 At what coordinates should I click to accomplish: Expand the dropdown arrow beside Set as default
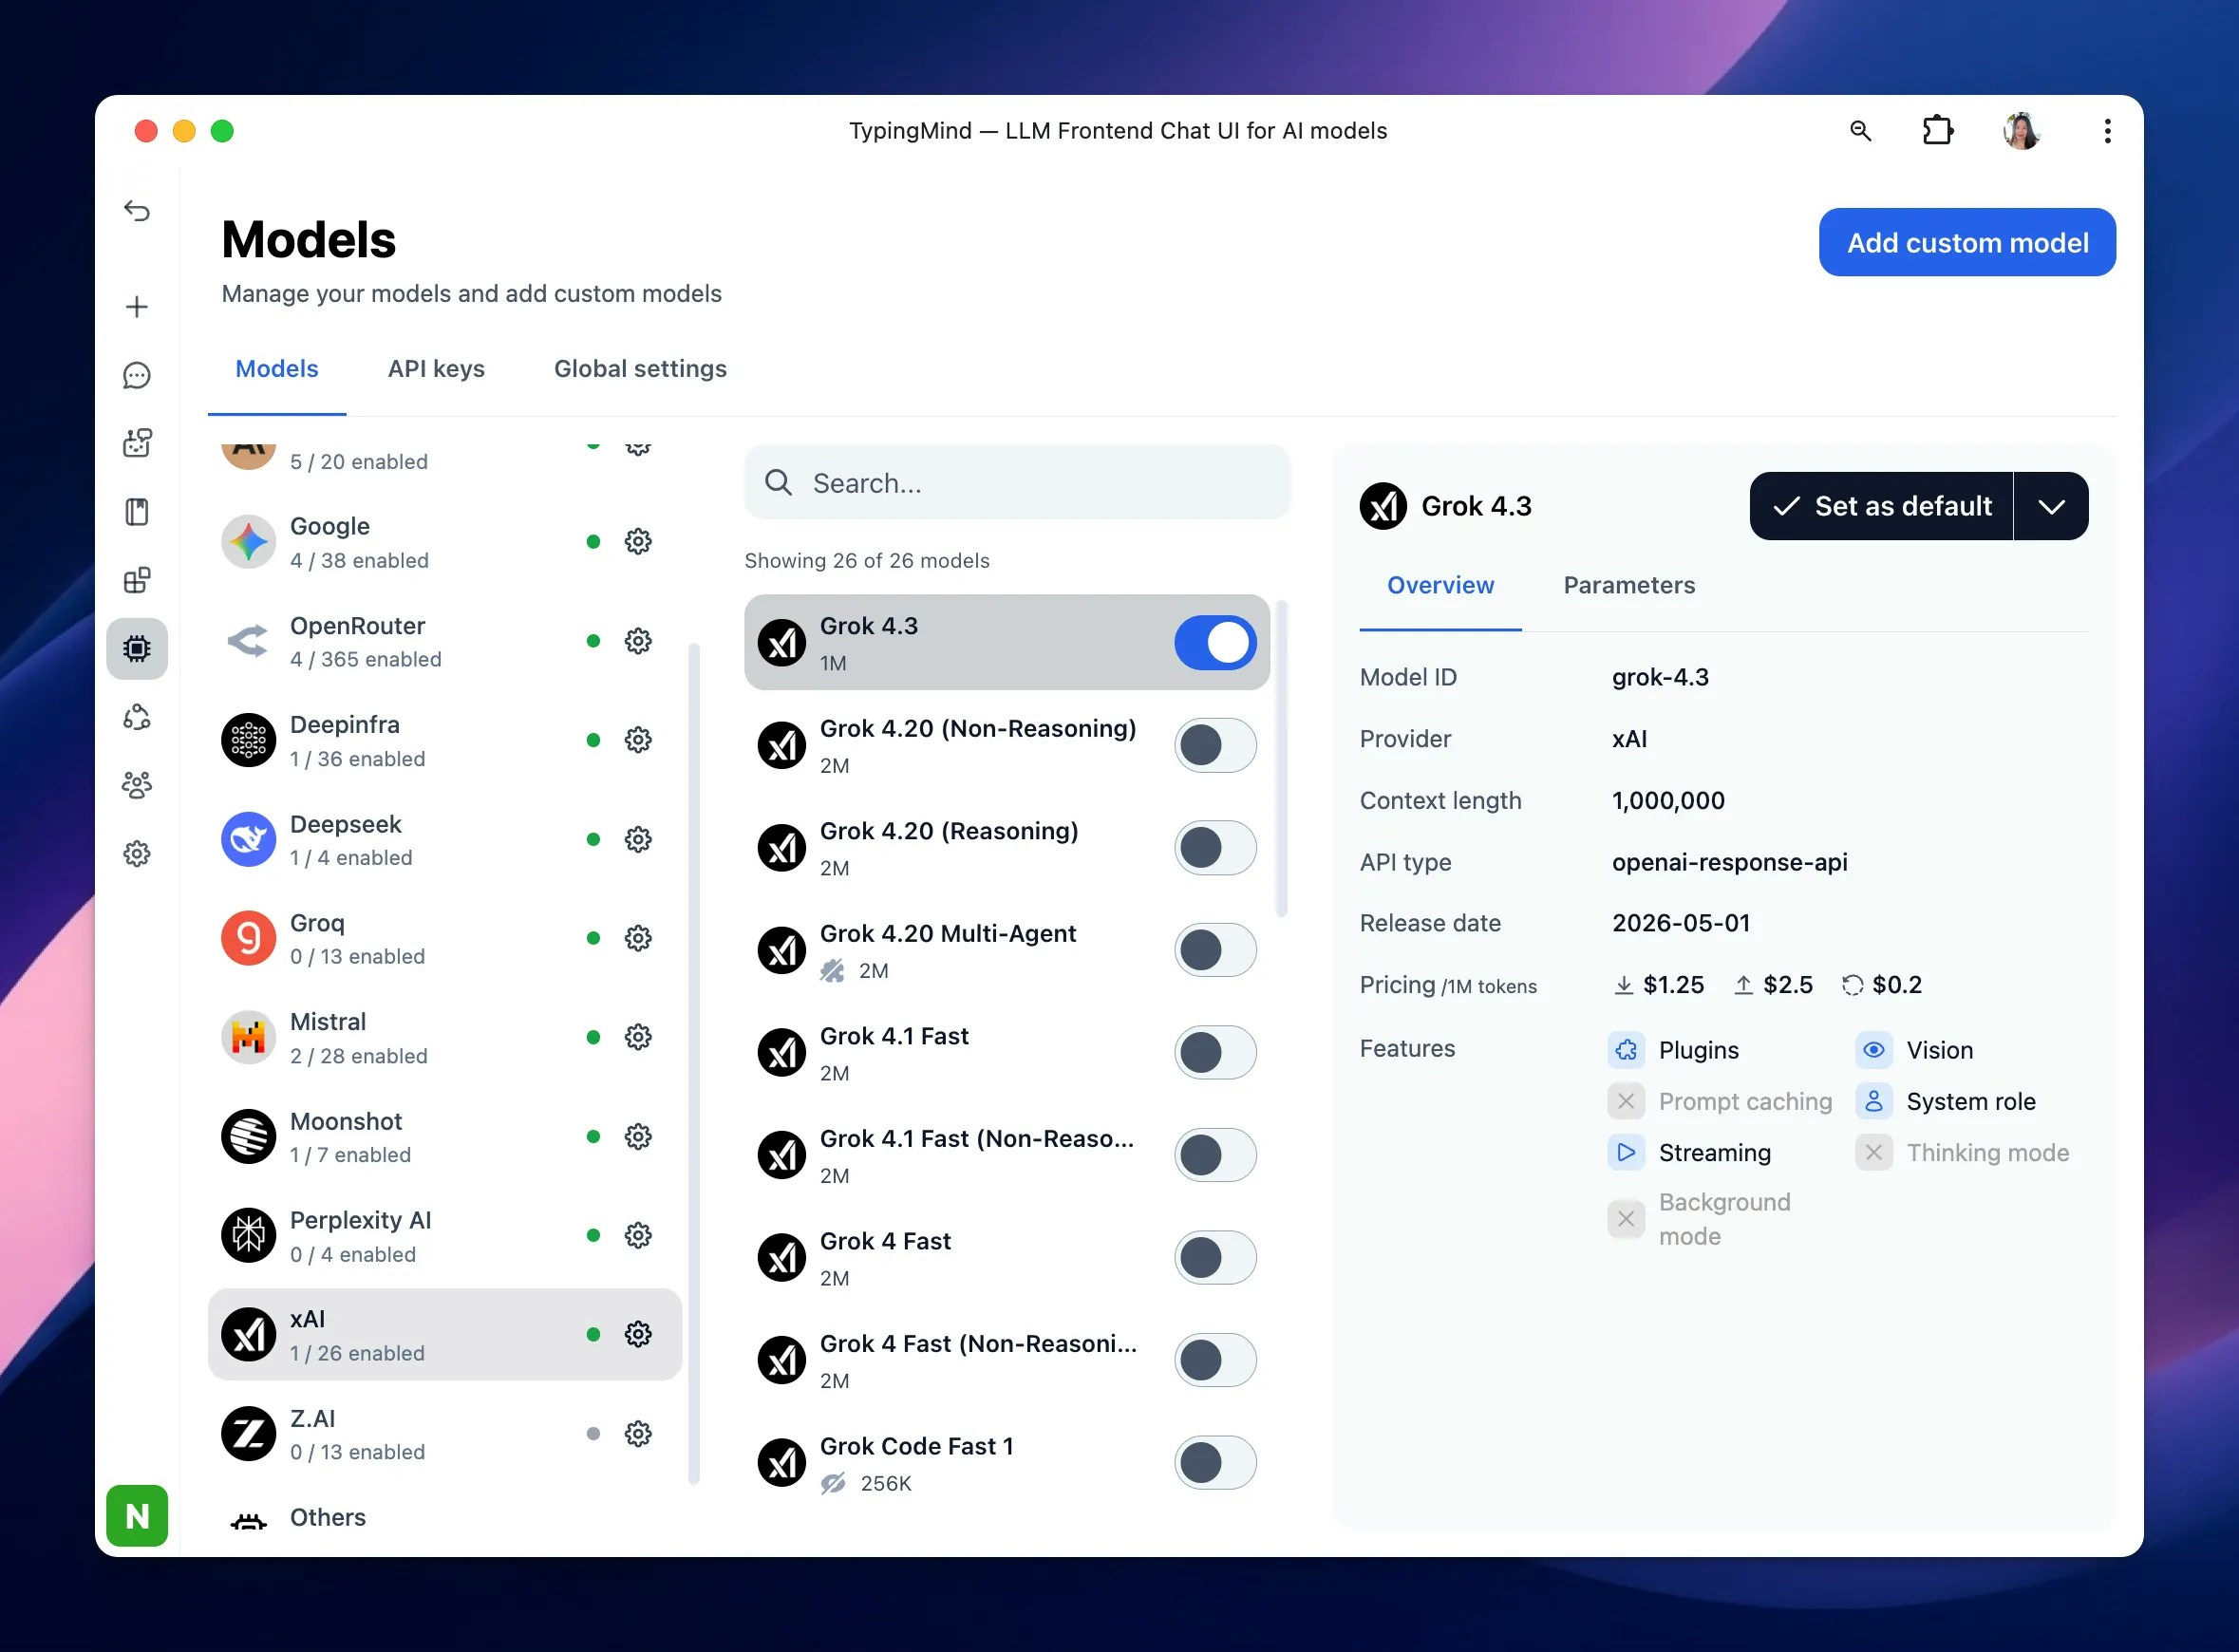tap(2051, 506)
